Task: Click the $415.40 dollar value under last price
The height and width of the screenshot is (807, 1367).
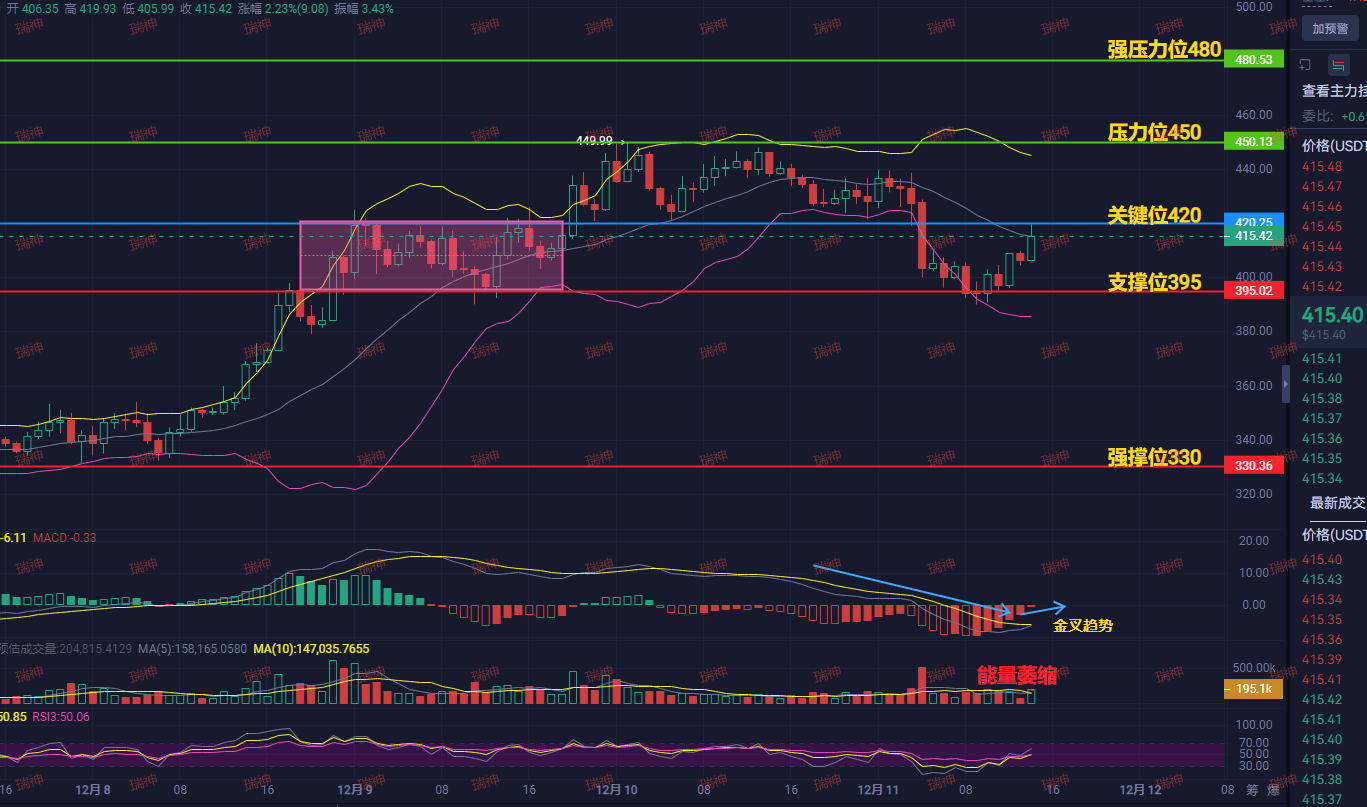Action: (x=1324, y=335)
